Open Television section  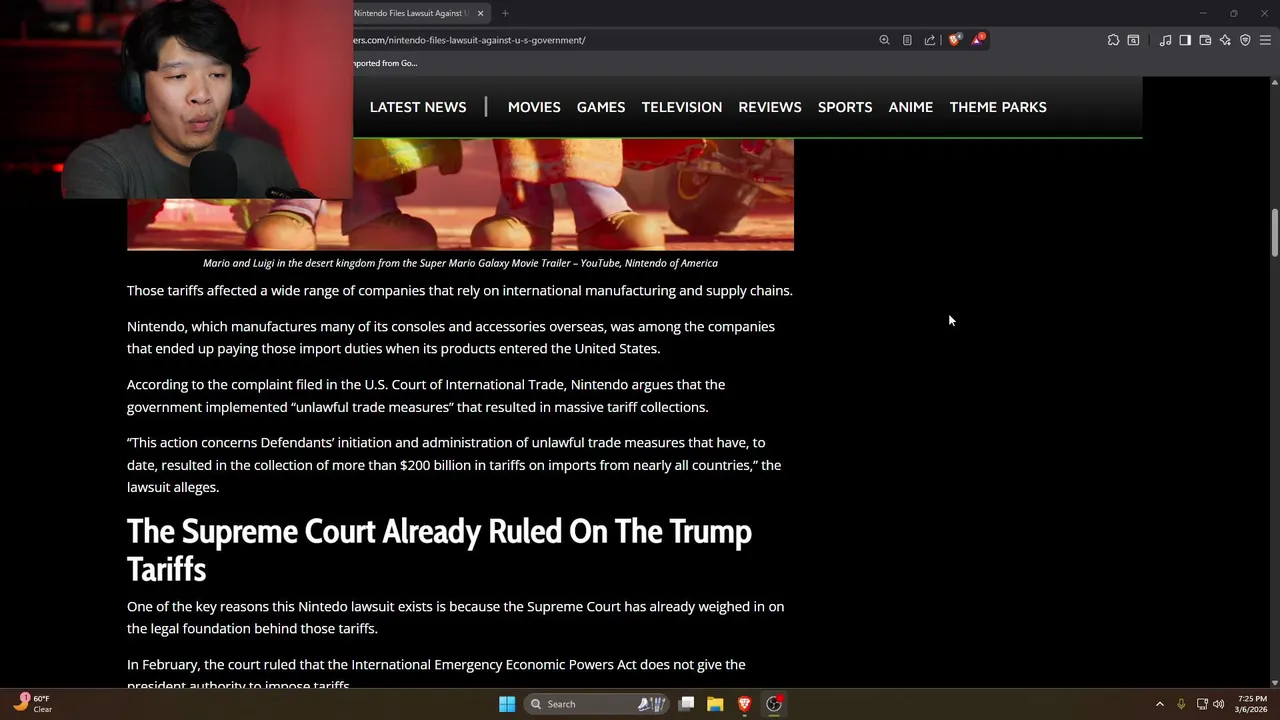(x=682, y=107)
